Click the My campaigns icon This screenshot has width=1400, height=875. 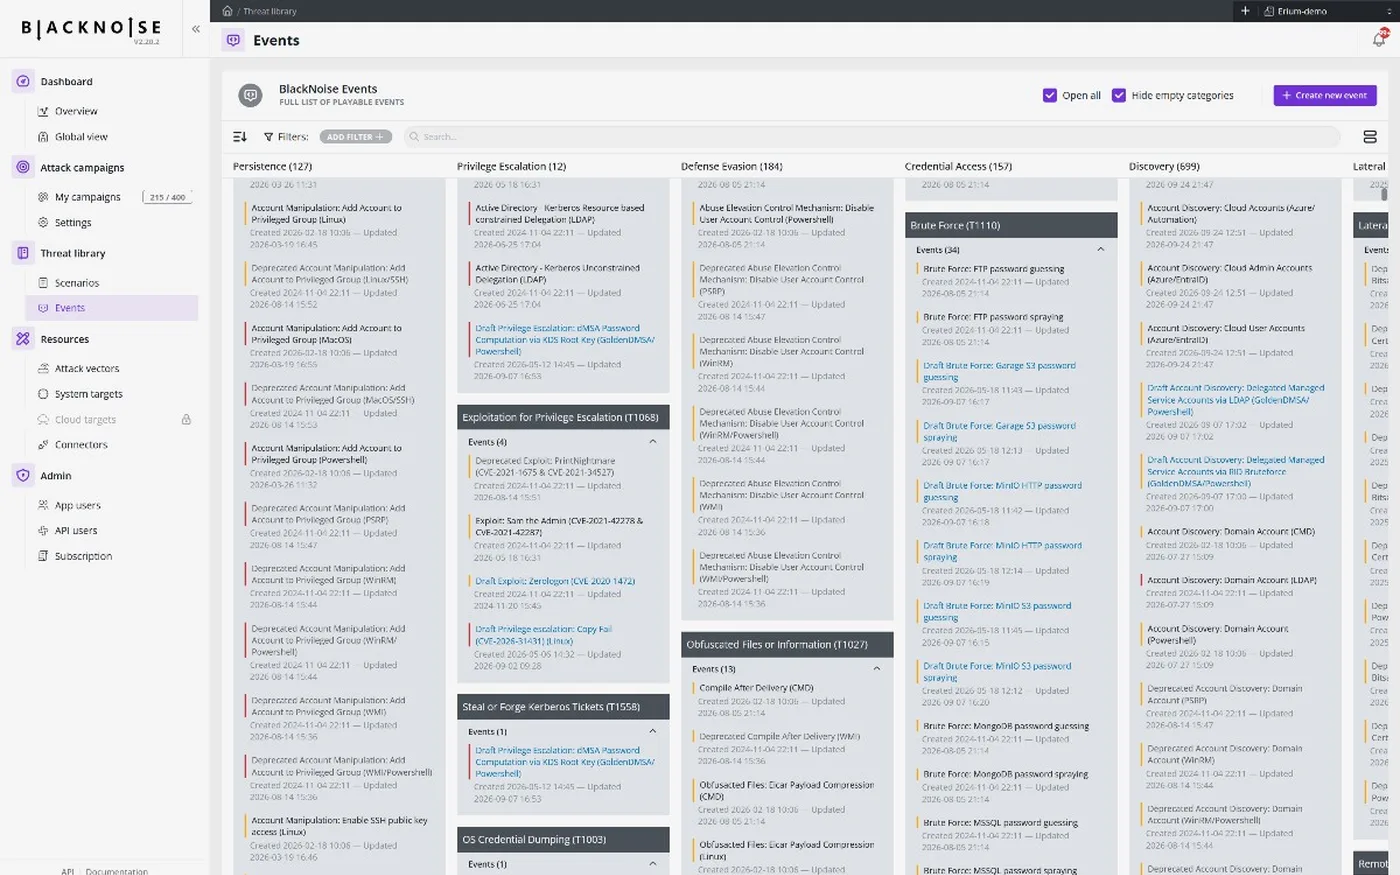tap(43, 197)
